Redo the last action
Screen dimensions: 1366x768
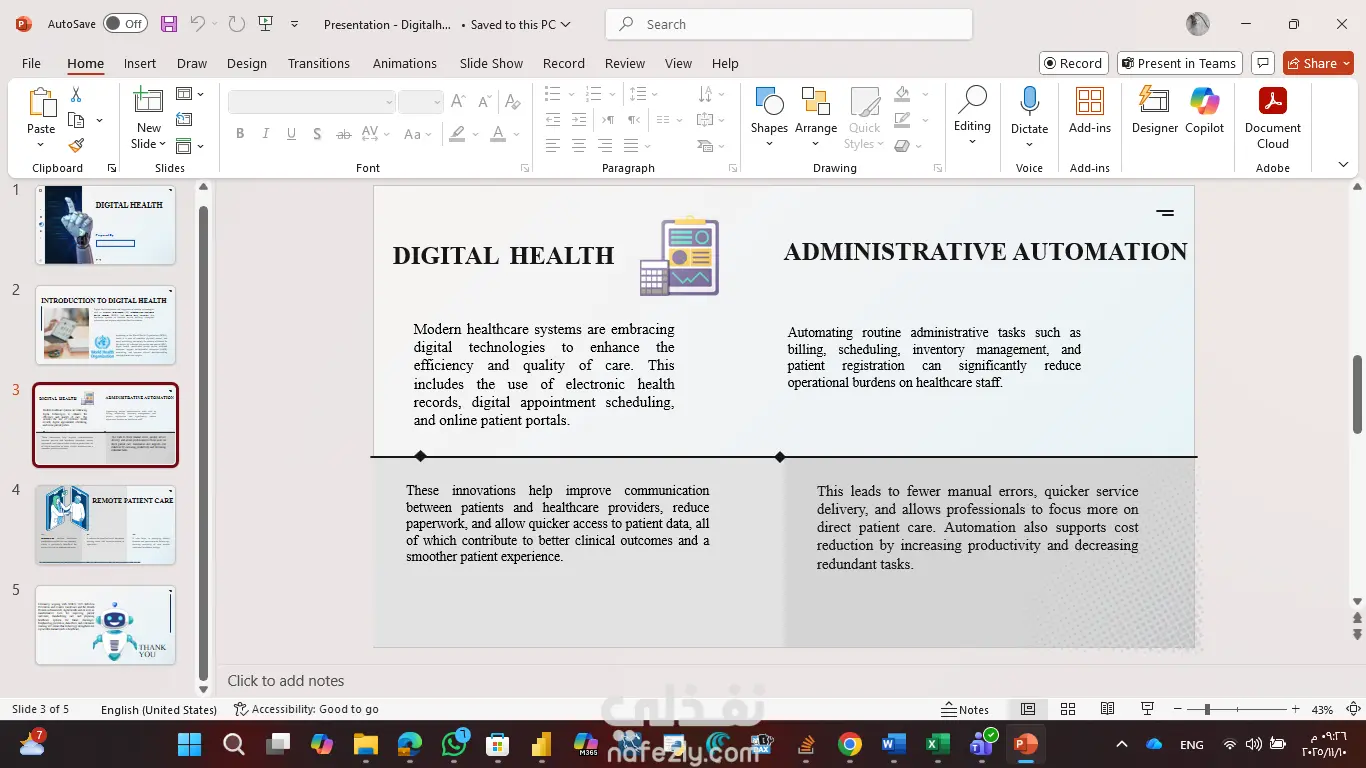tap(236, 24)
